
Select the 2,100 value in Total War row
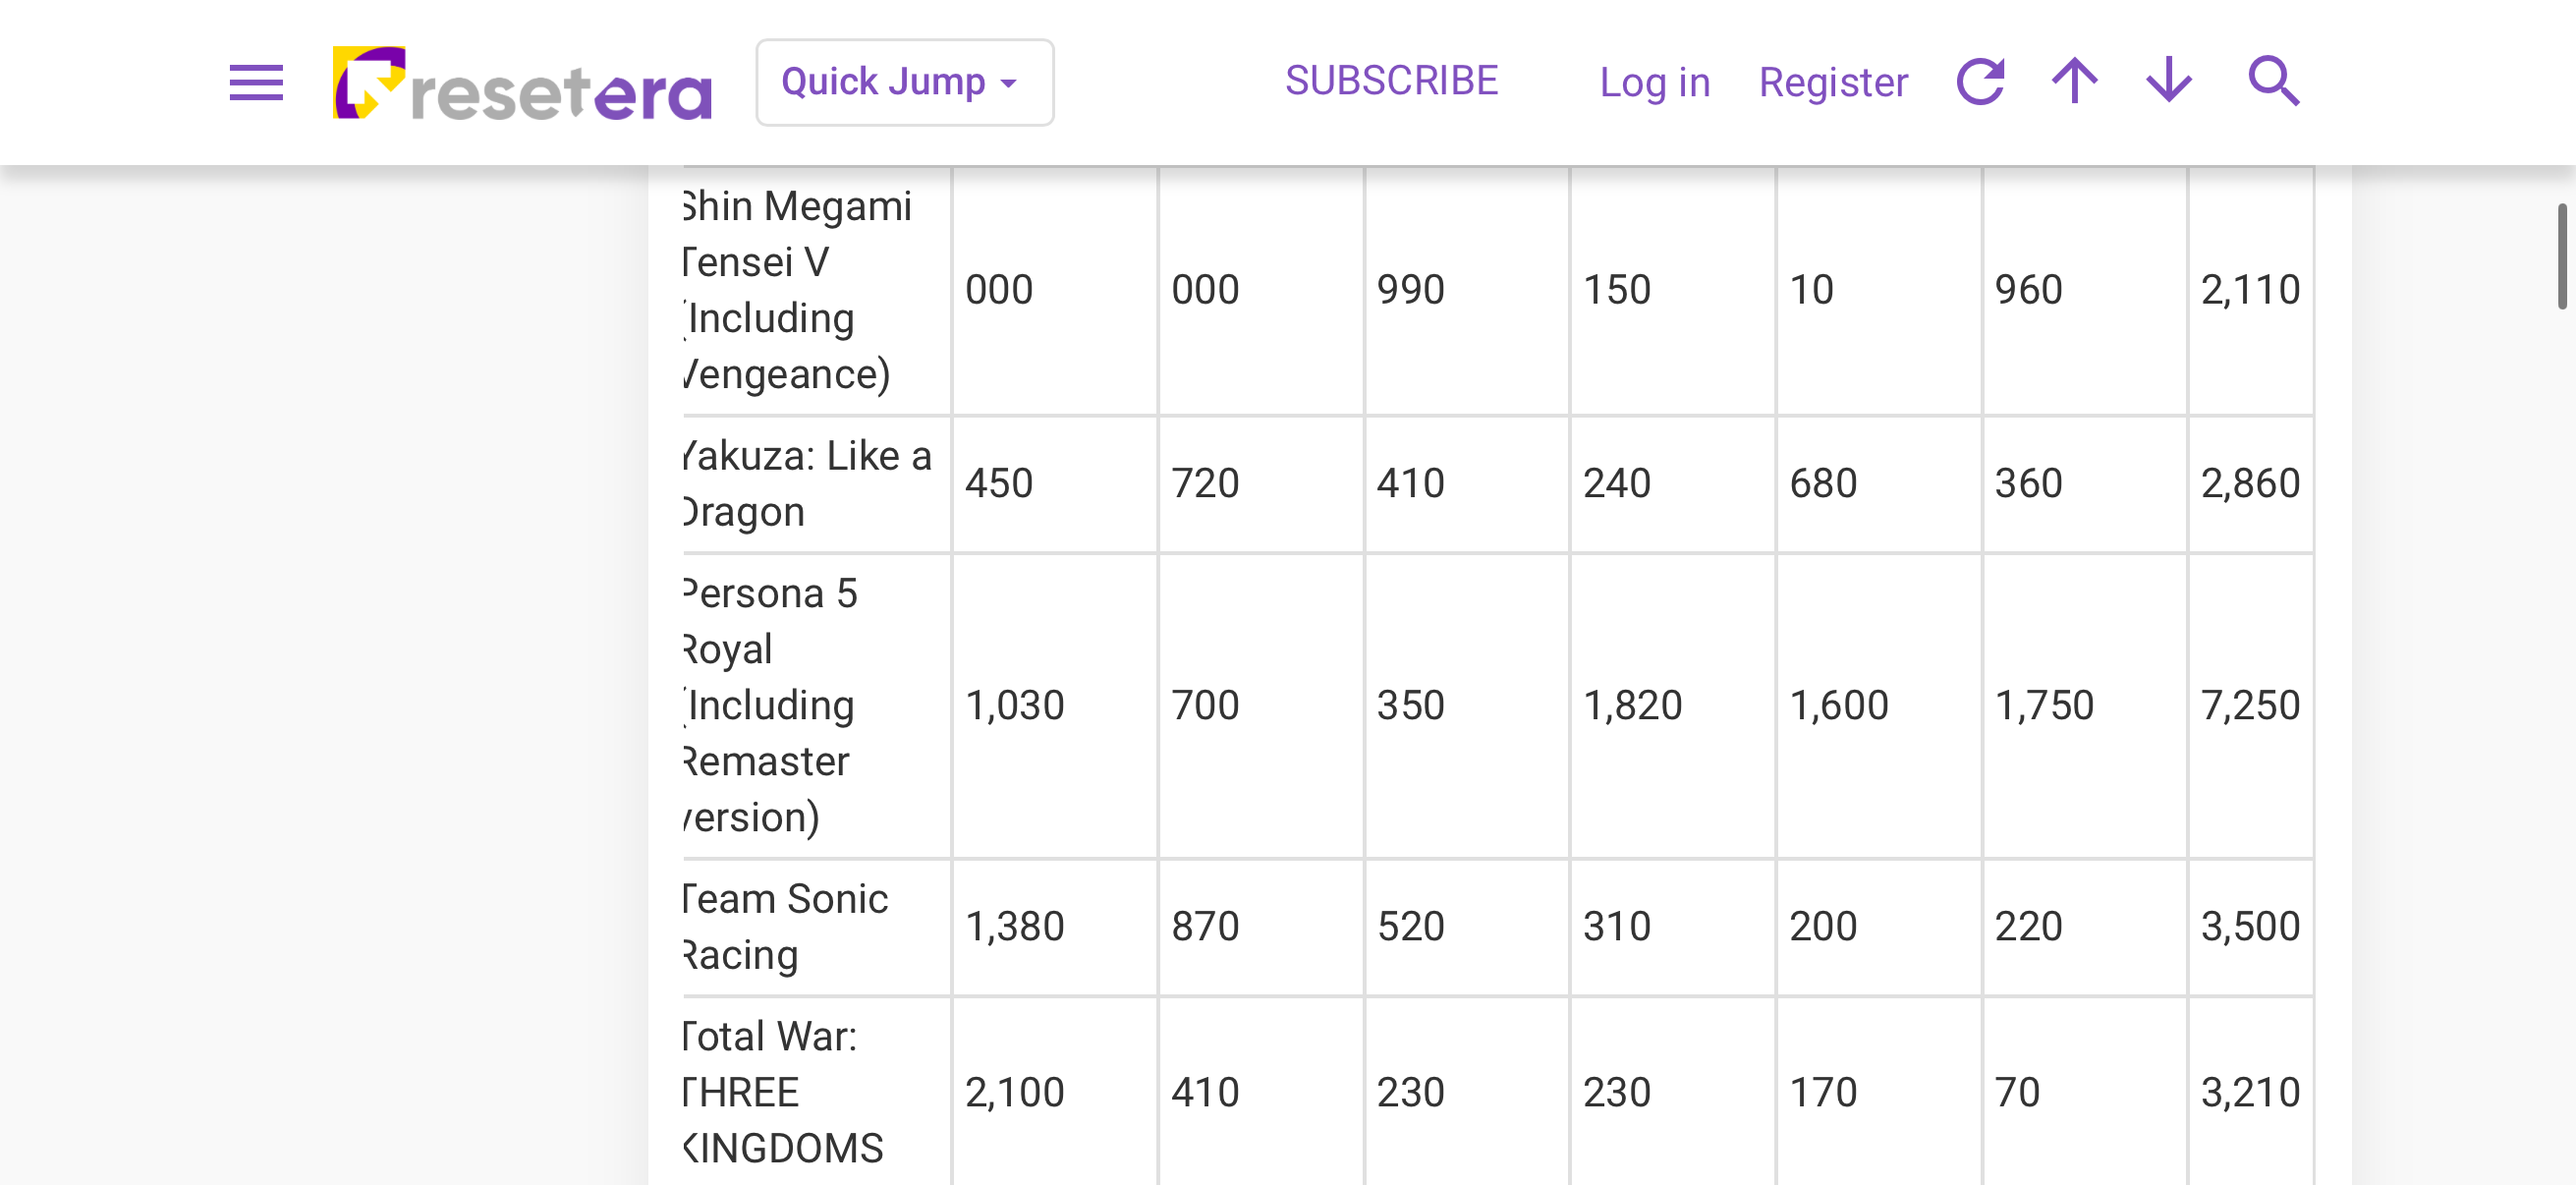tap(1014, 1092)
